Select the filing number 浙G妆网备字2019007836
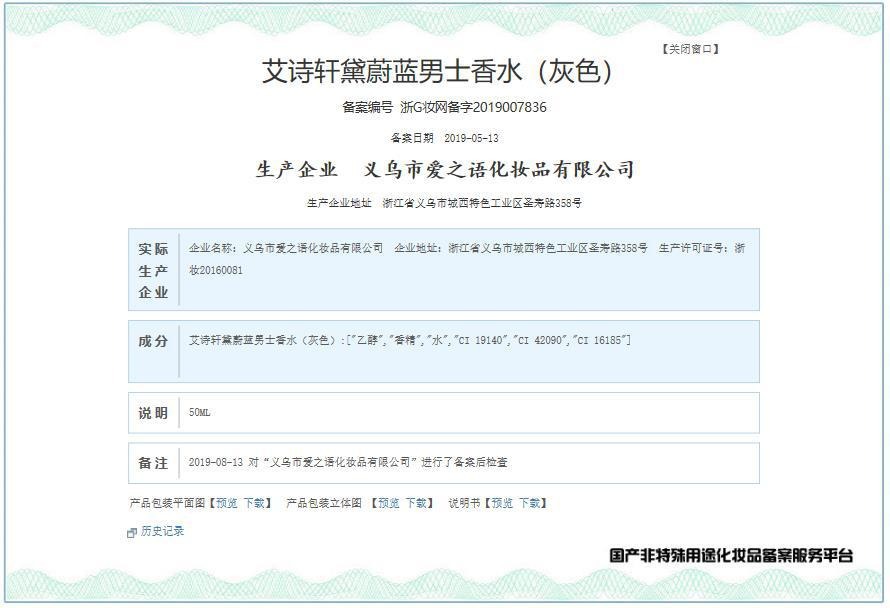The height and width of the screenshot is (608, 890). [473, 107]
